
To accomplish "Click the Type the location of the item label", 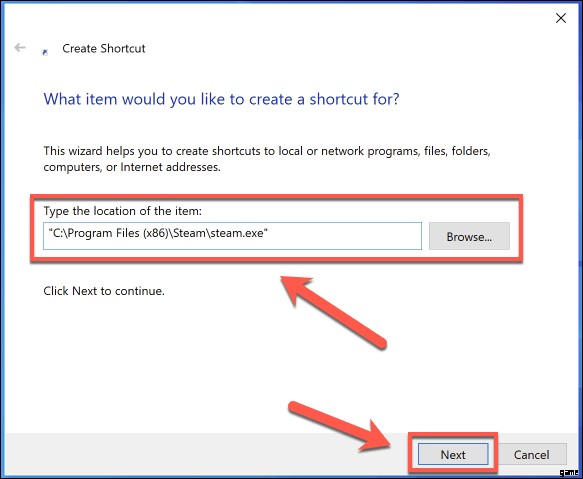I will [122, 211].
